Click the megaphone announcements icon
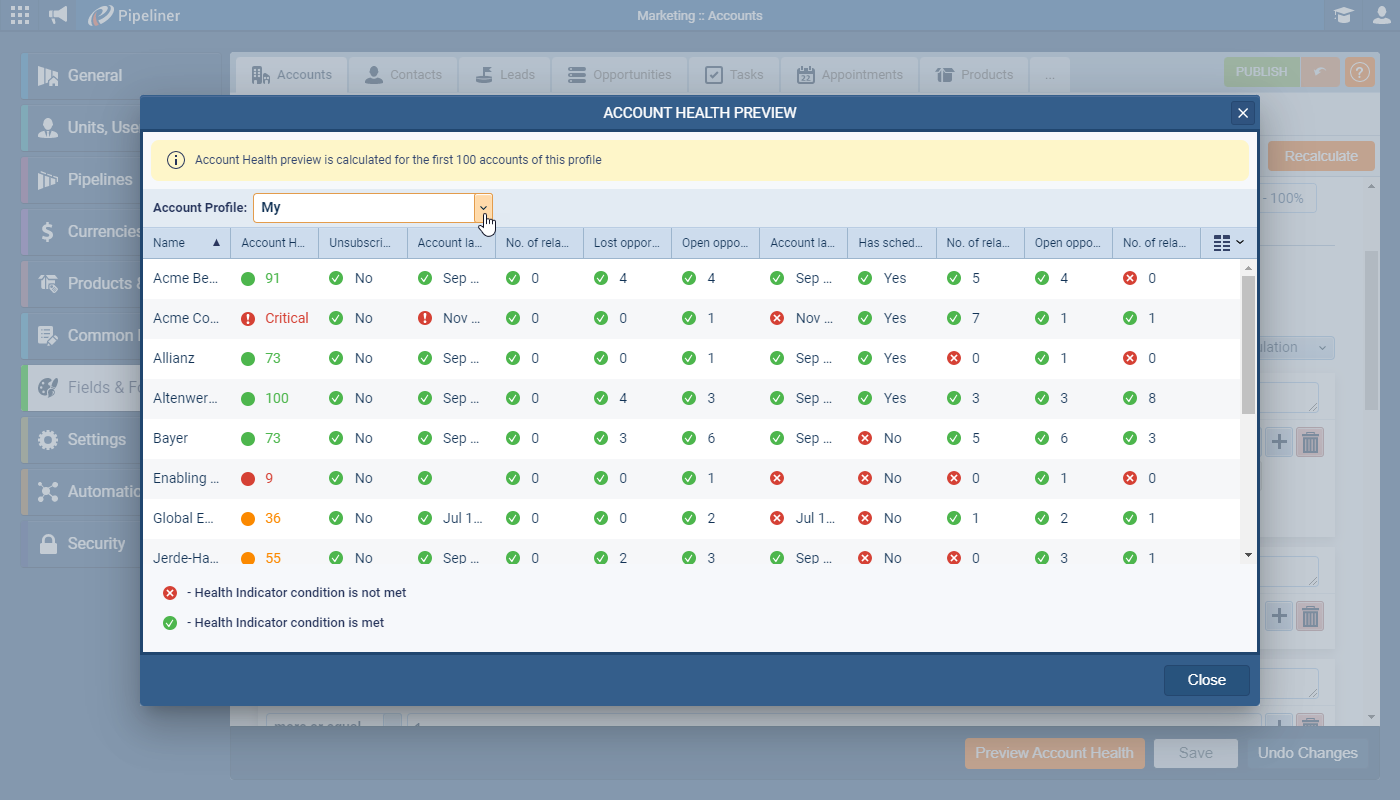The width and height of the screenshot is (1400, 800). (59, 15)
